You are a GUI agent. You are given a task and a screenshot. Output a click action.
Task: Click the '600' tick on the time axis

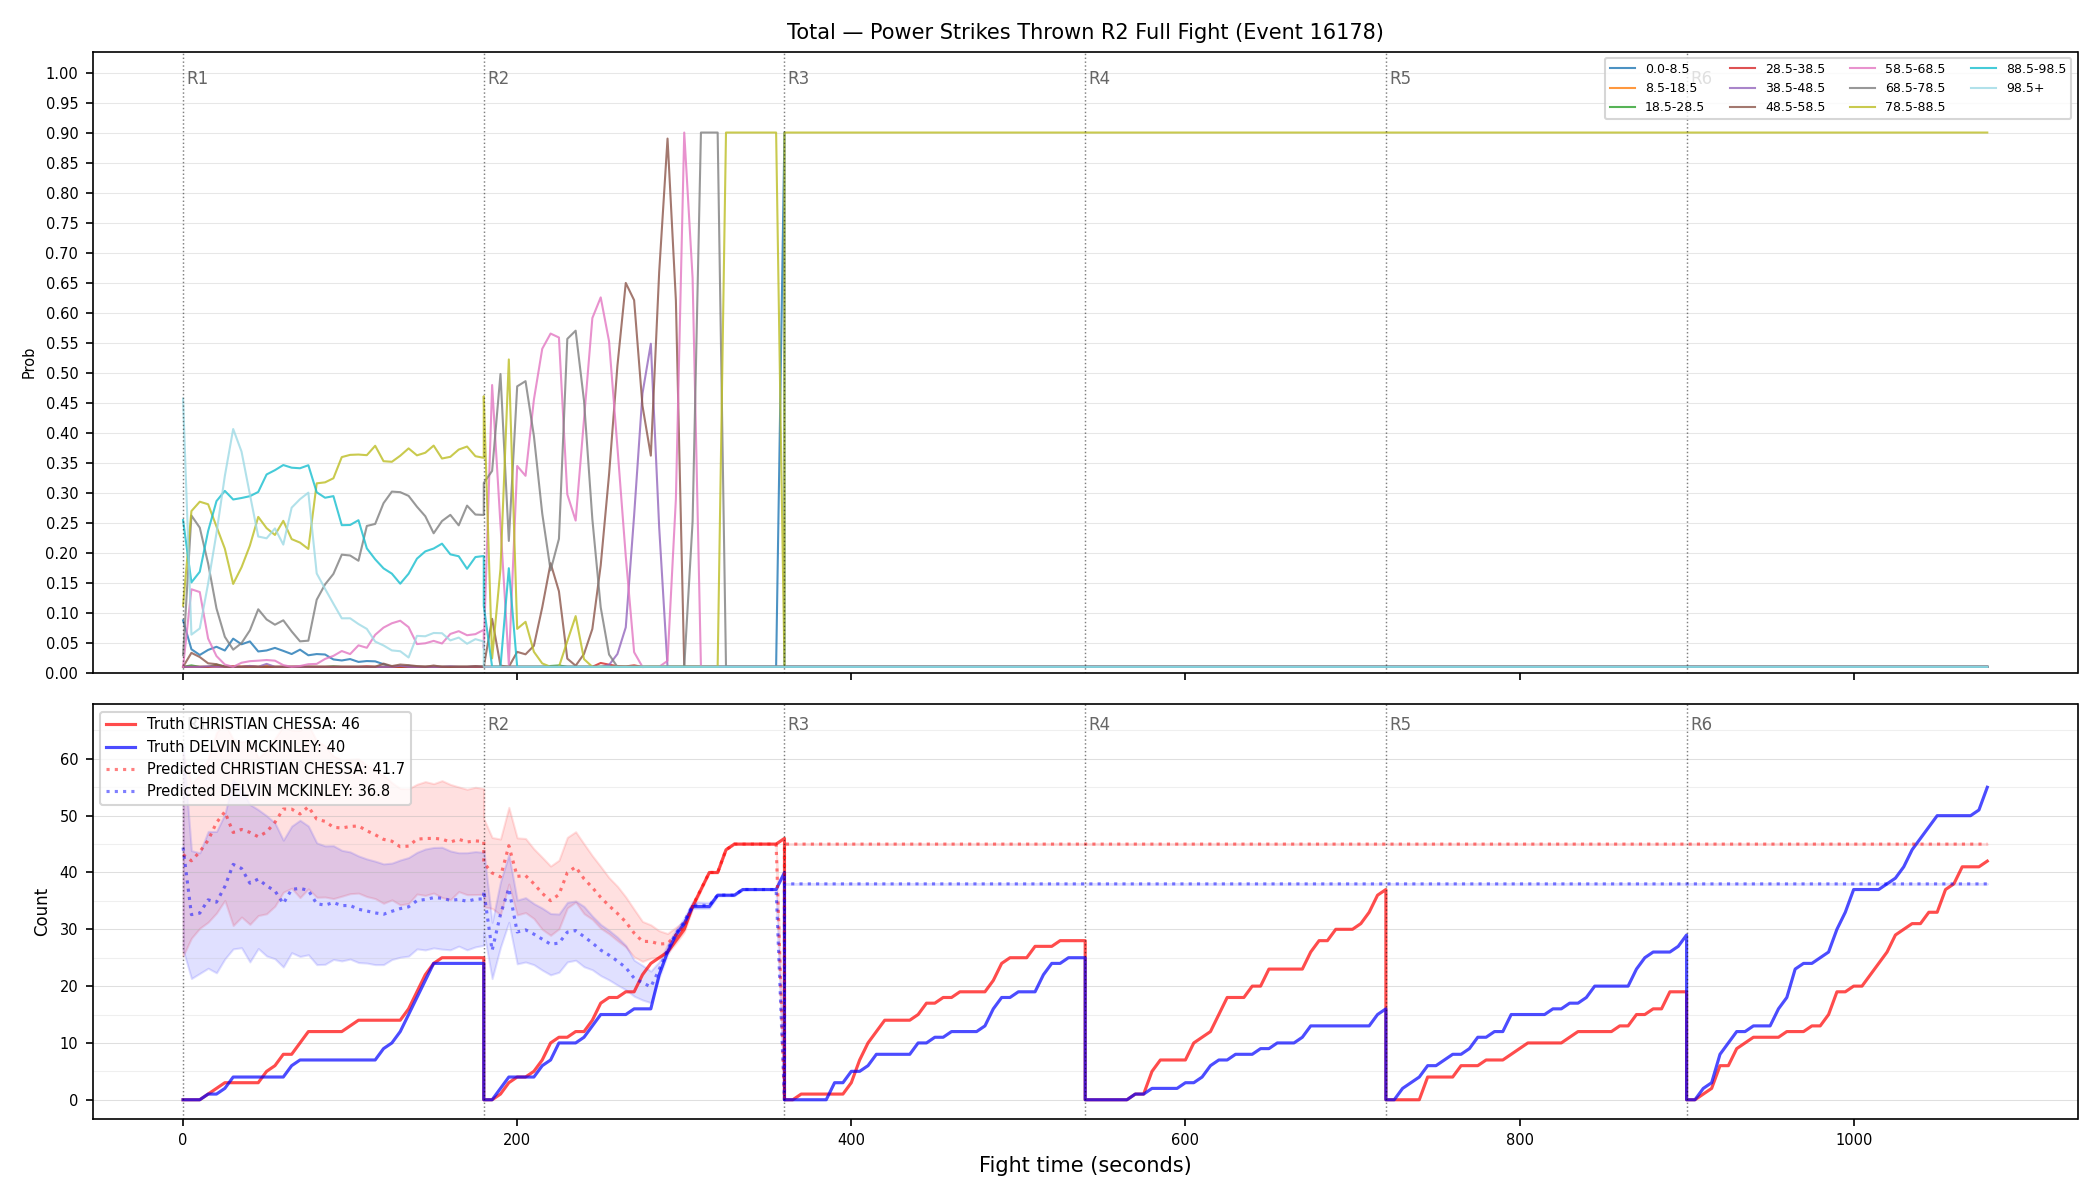click(1185, 1140)
